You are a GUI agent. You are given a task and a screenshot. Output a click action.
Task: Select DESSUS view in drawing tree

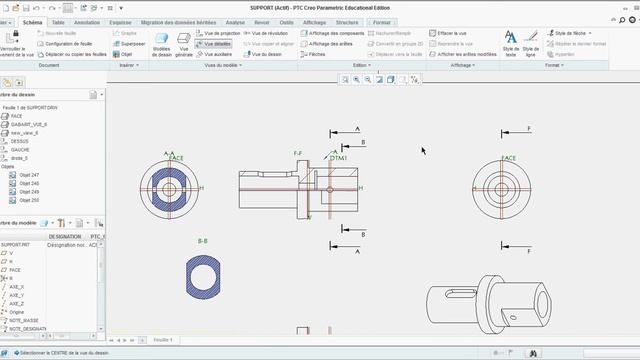pos(19,141)
